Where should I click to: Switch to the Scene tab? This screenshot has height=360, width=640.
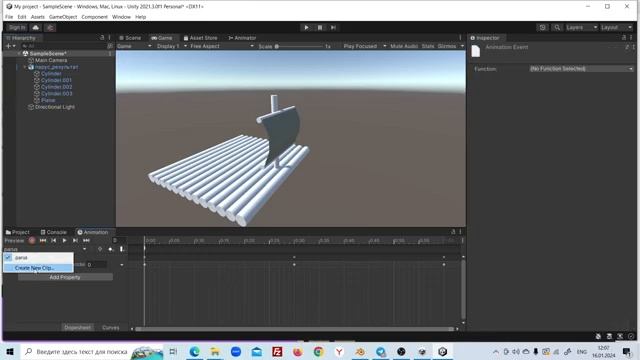(130, 38)
